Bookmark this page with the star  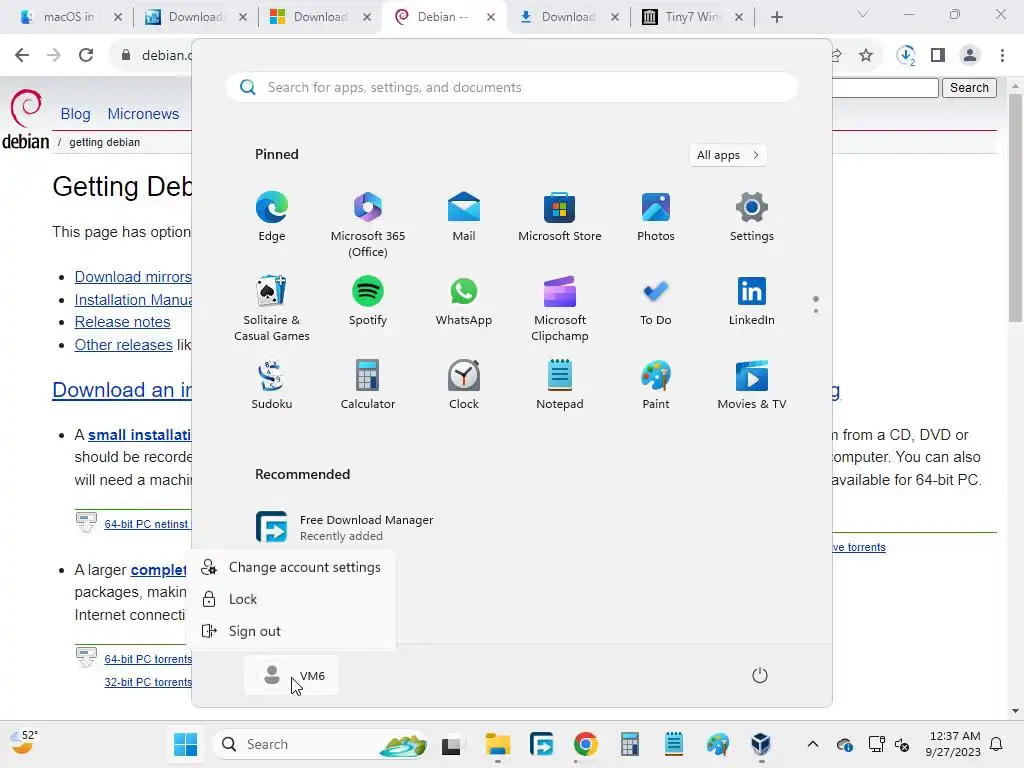866,56
